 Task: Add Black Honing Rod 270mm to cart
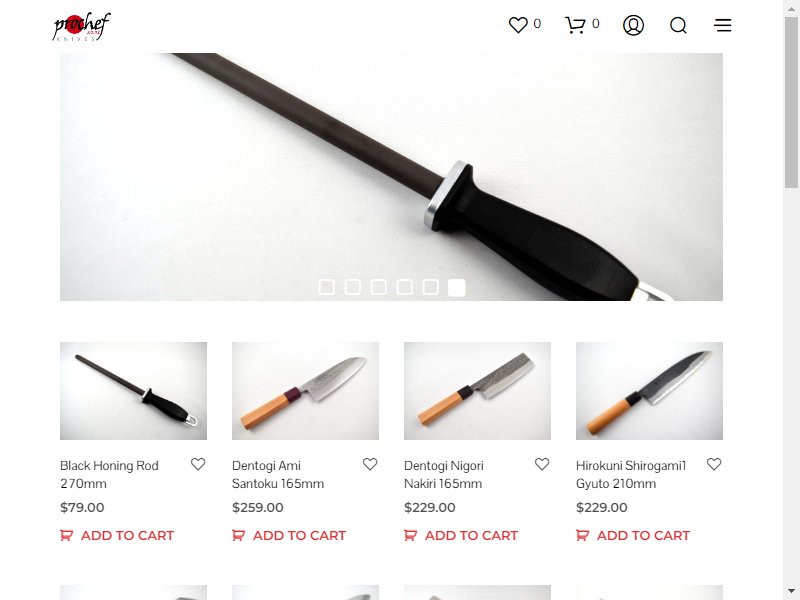pyautogui.click(x=117, y=535)
